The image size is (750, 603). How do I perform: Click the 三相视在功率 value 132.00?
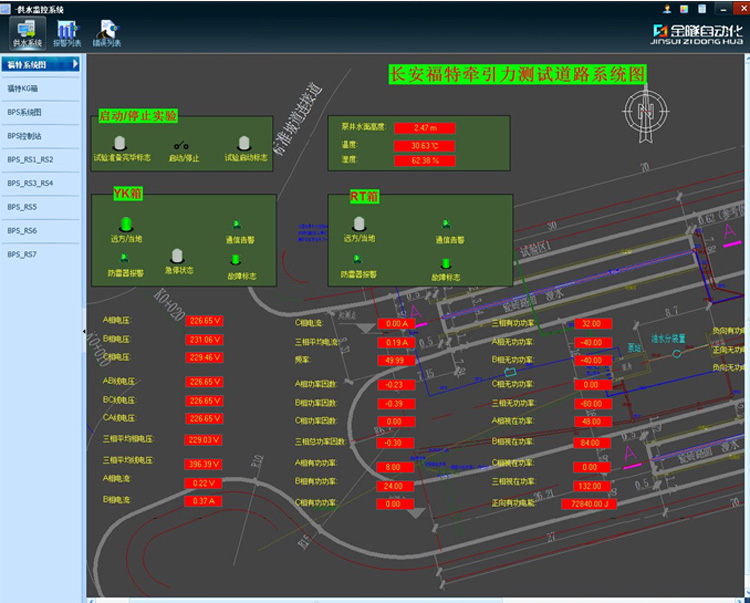click(x=592, y=486)
